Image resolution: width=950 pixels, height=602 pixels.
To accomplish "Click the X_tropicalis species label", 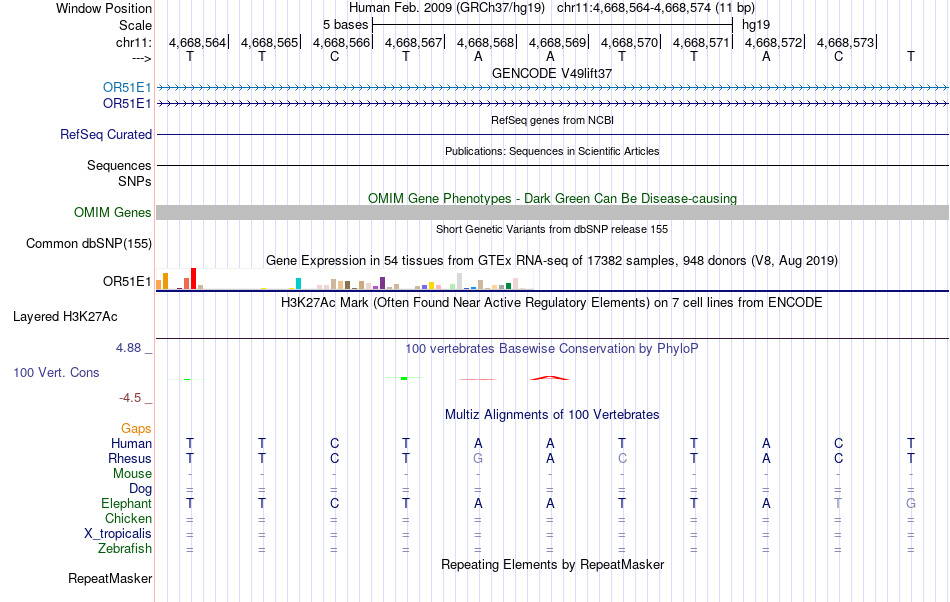I will 118,534.
